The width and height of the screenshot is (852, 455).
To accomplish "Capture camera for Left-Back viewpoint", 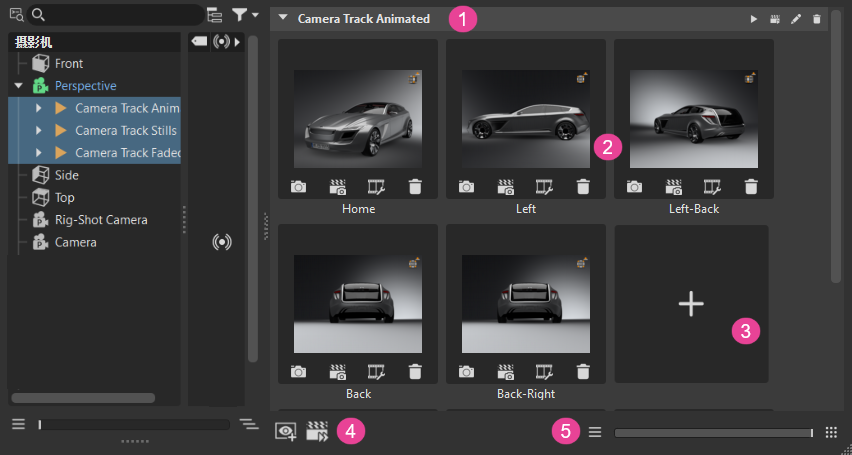I will 634,187.
